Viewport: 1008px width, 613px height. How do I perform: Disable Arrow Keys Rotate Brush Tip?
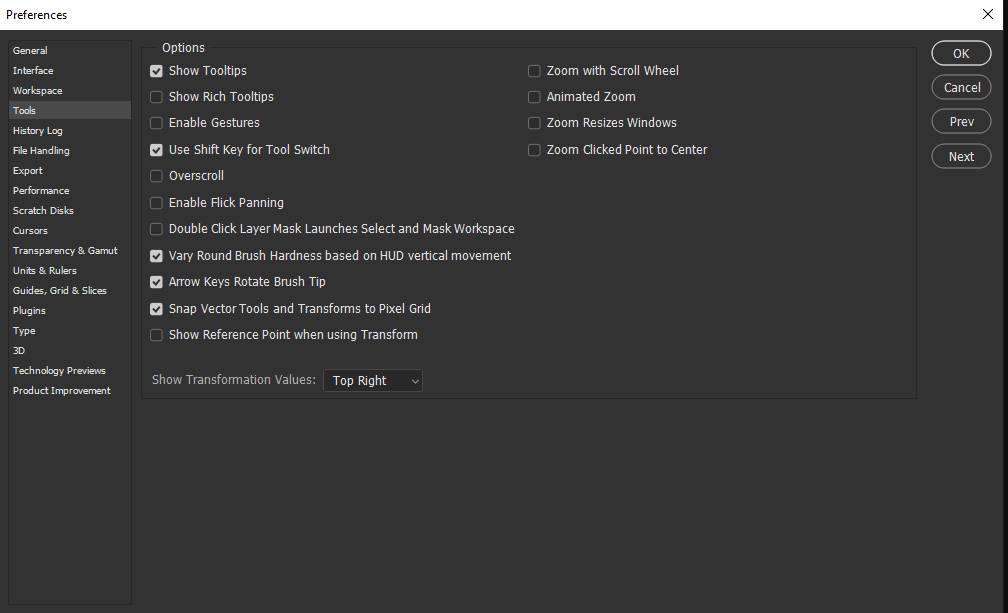(x=156, y=282)
